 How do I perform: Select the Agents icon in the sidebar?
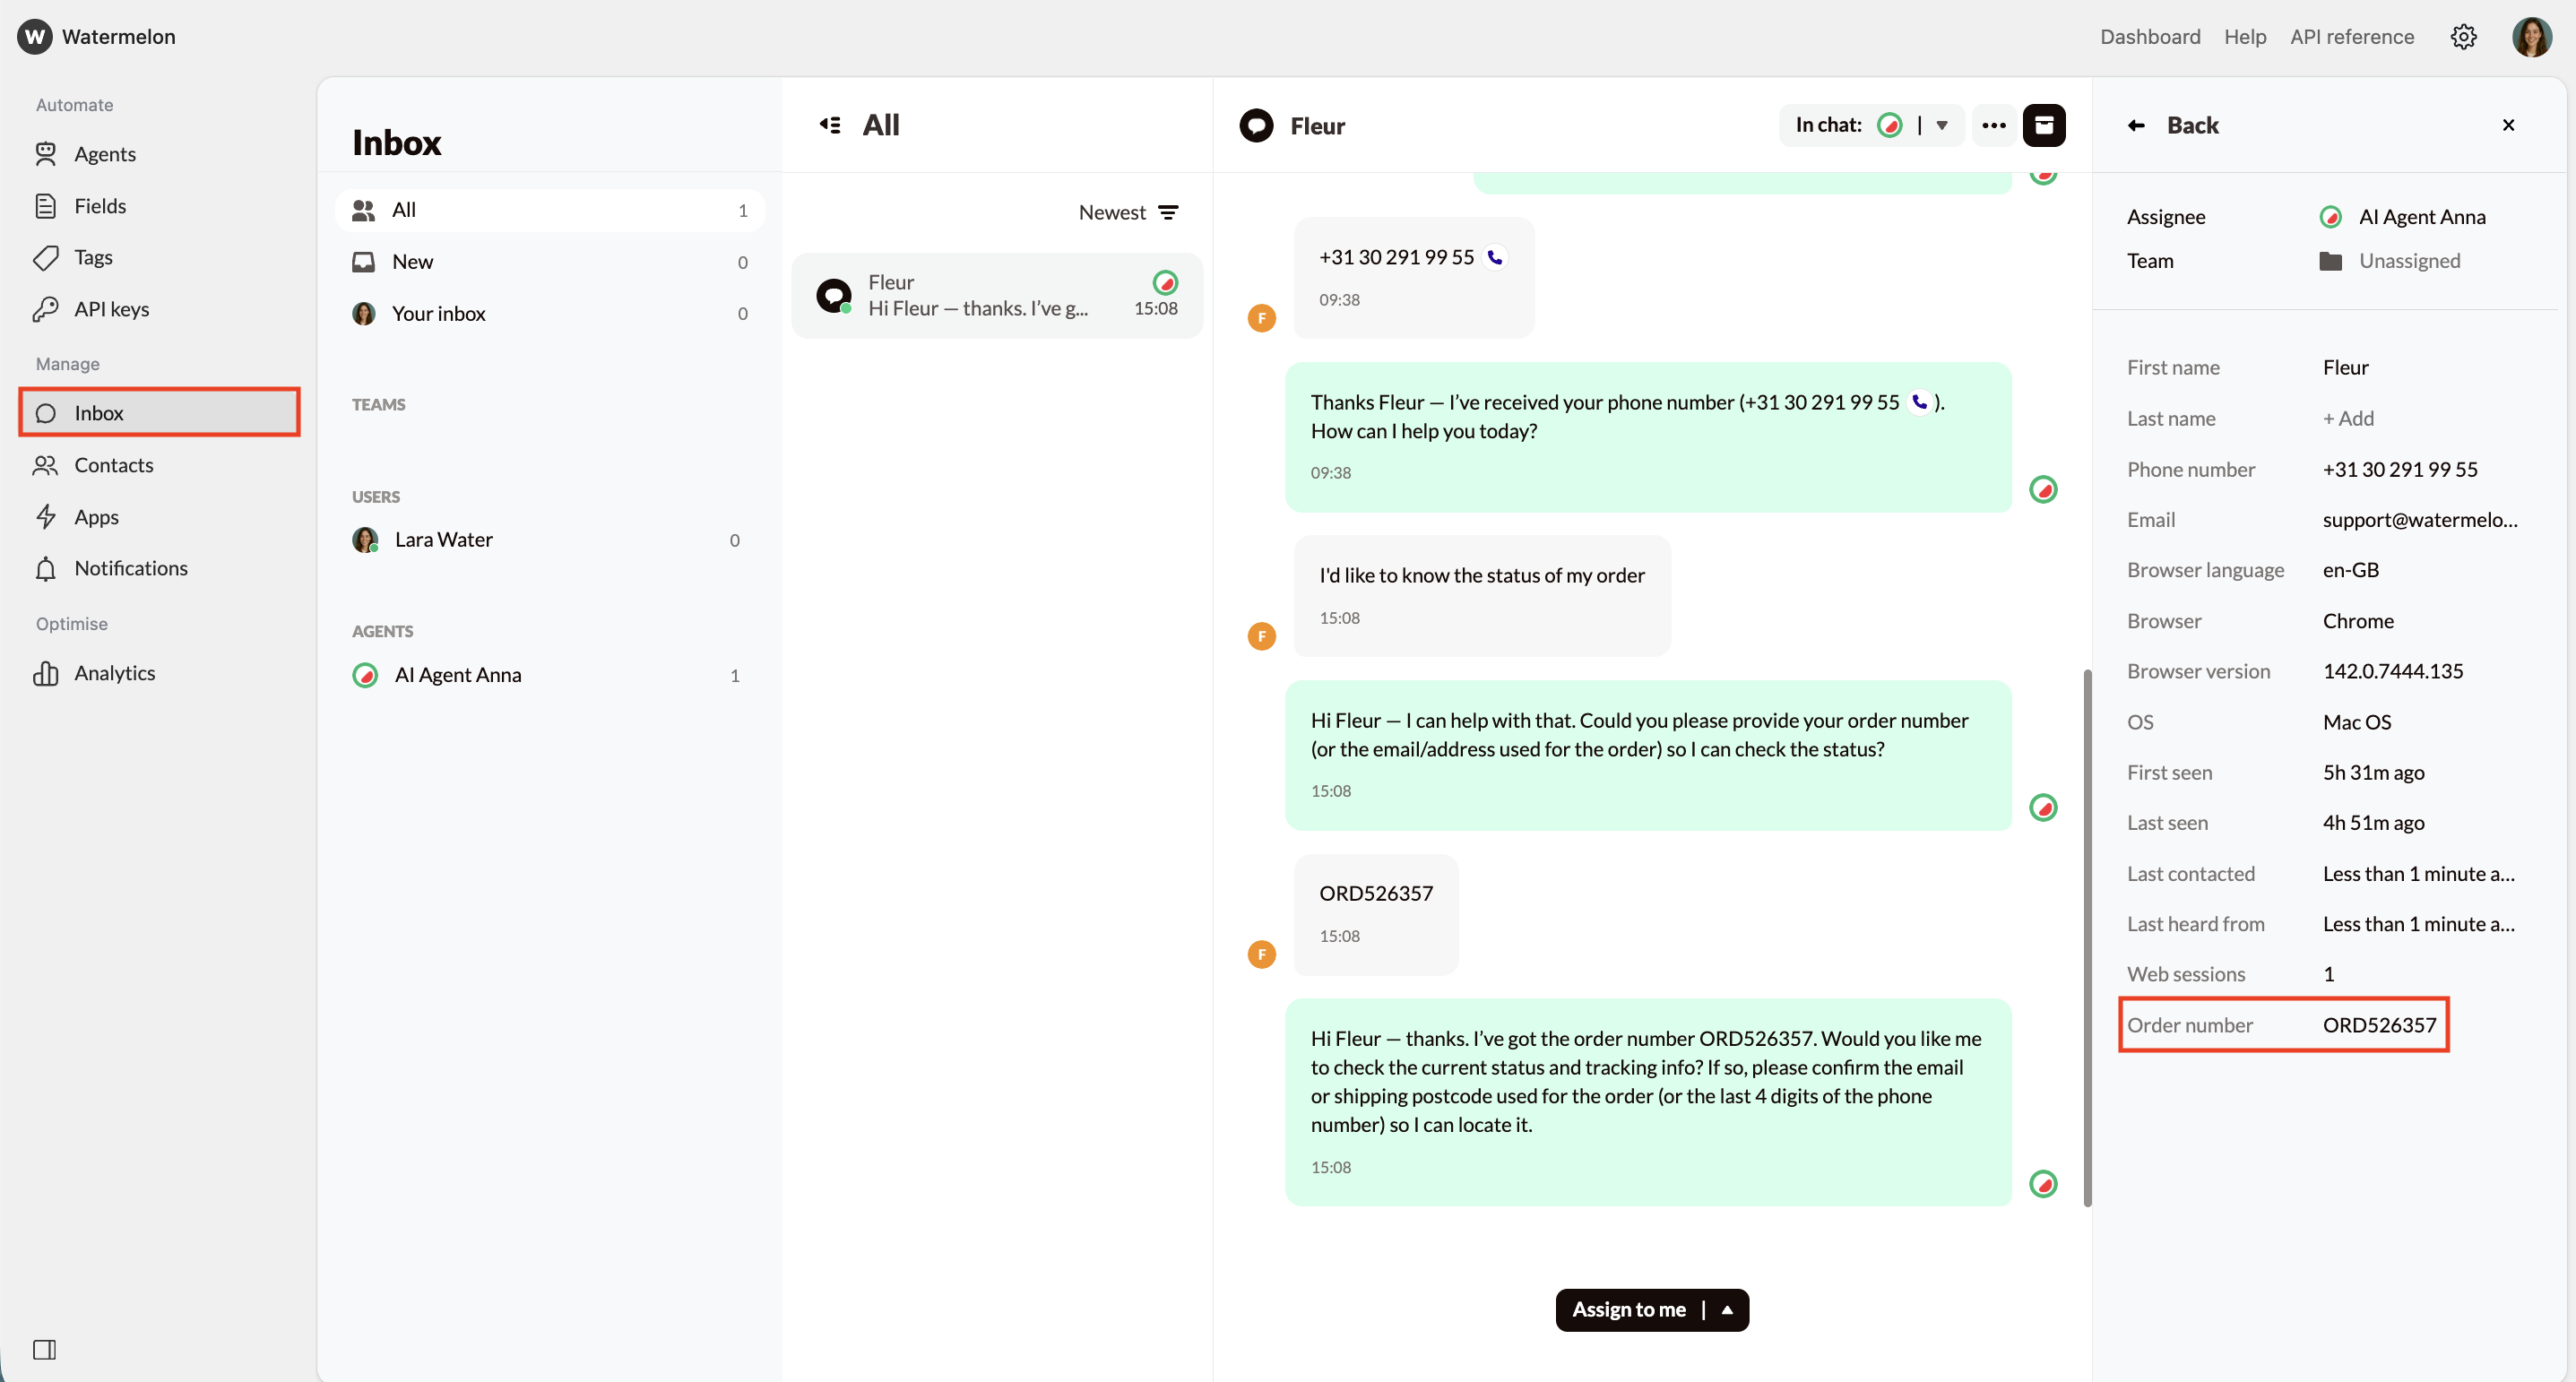(x=47, y=153)
